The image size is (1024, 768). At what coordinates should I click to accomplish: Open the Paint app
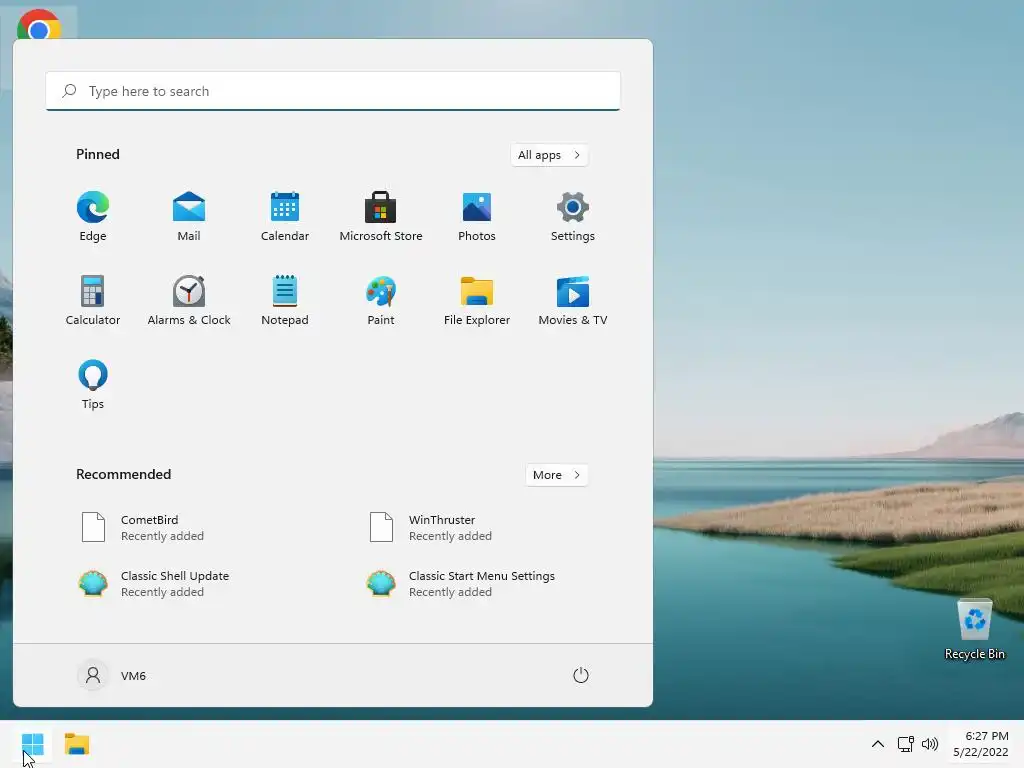pyautogui.click(x=381, y=300)
